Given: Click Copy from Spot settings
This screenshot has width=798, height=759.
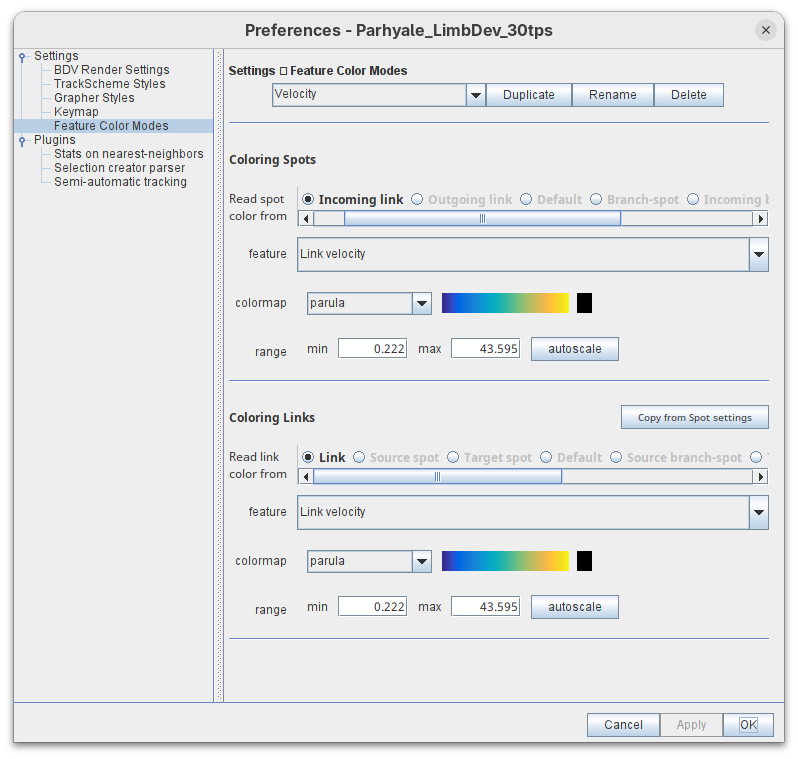Looking at the screenshot, I should pos(694,417).
